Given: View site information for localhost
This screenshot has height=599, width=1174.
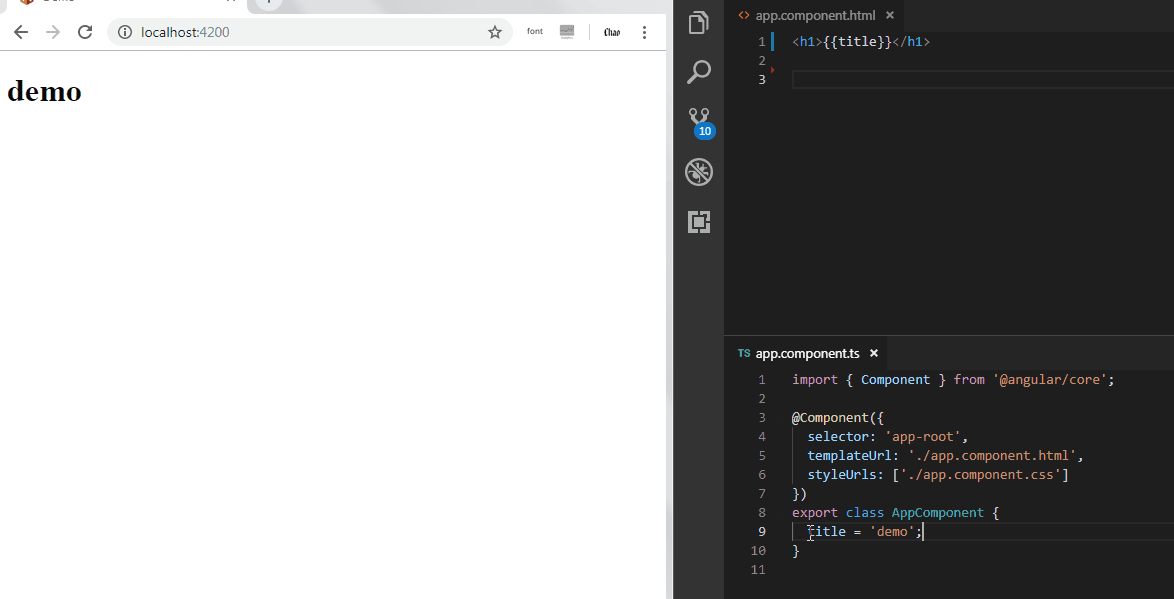Looking at the screenshot, I should [125, 32].
